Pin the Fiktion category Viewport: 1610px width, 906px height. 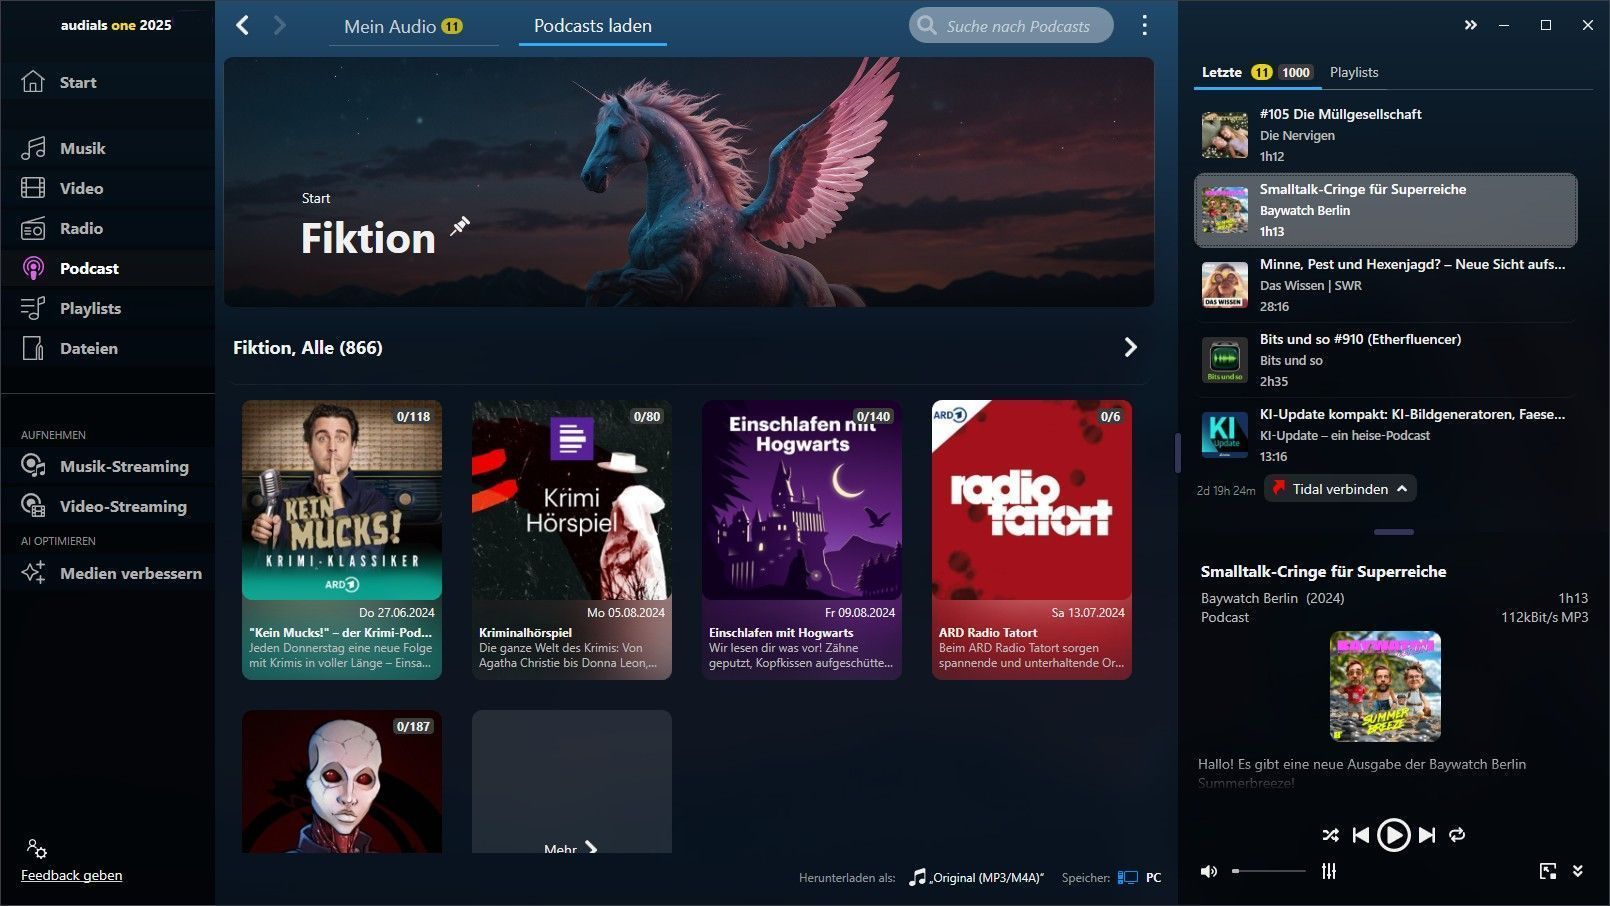click(x=460, y=226)
